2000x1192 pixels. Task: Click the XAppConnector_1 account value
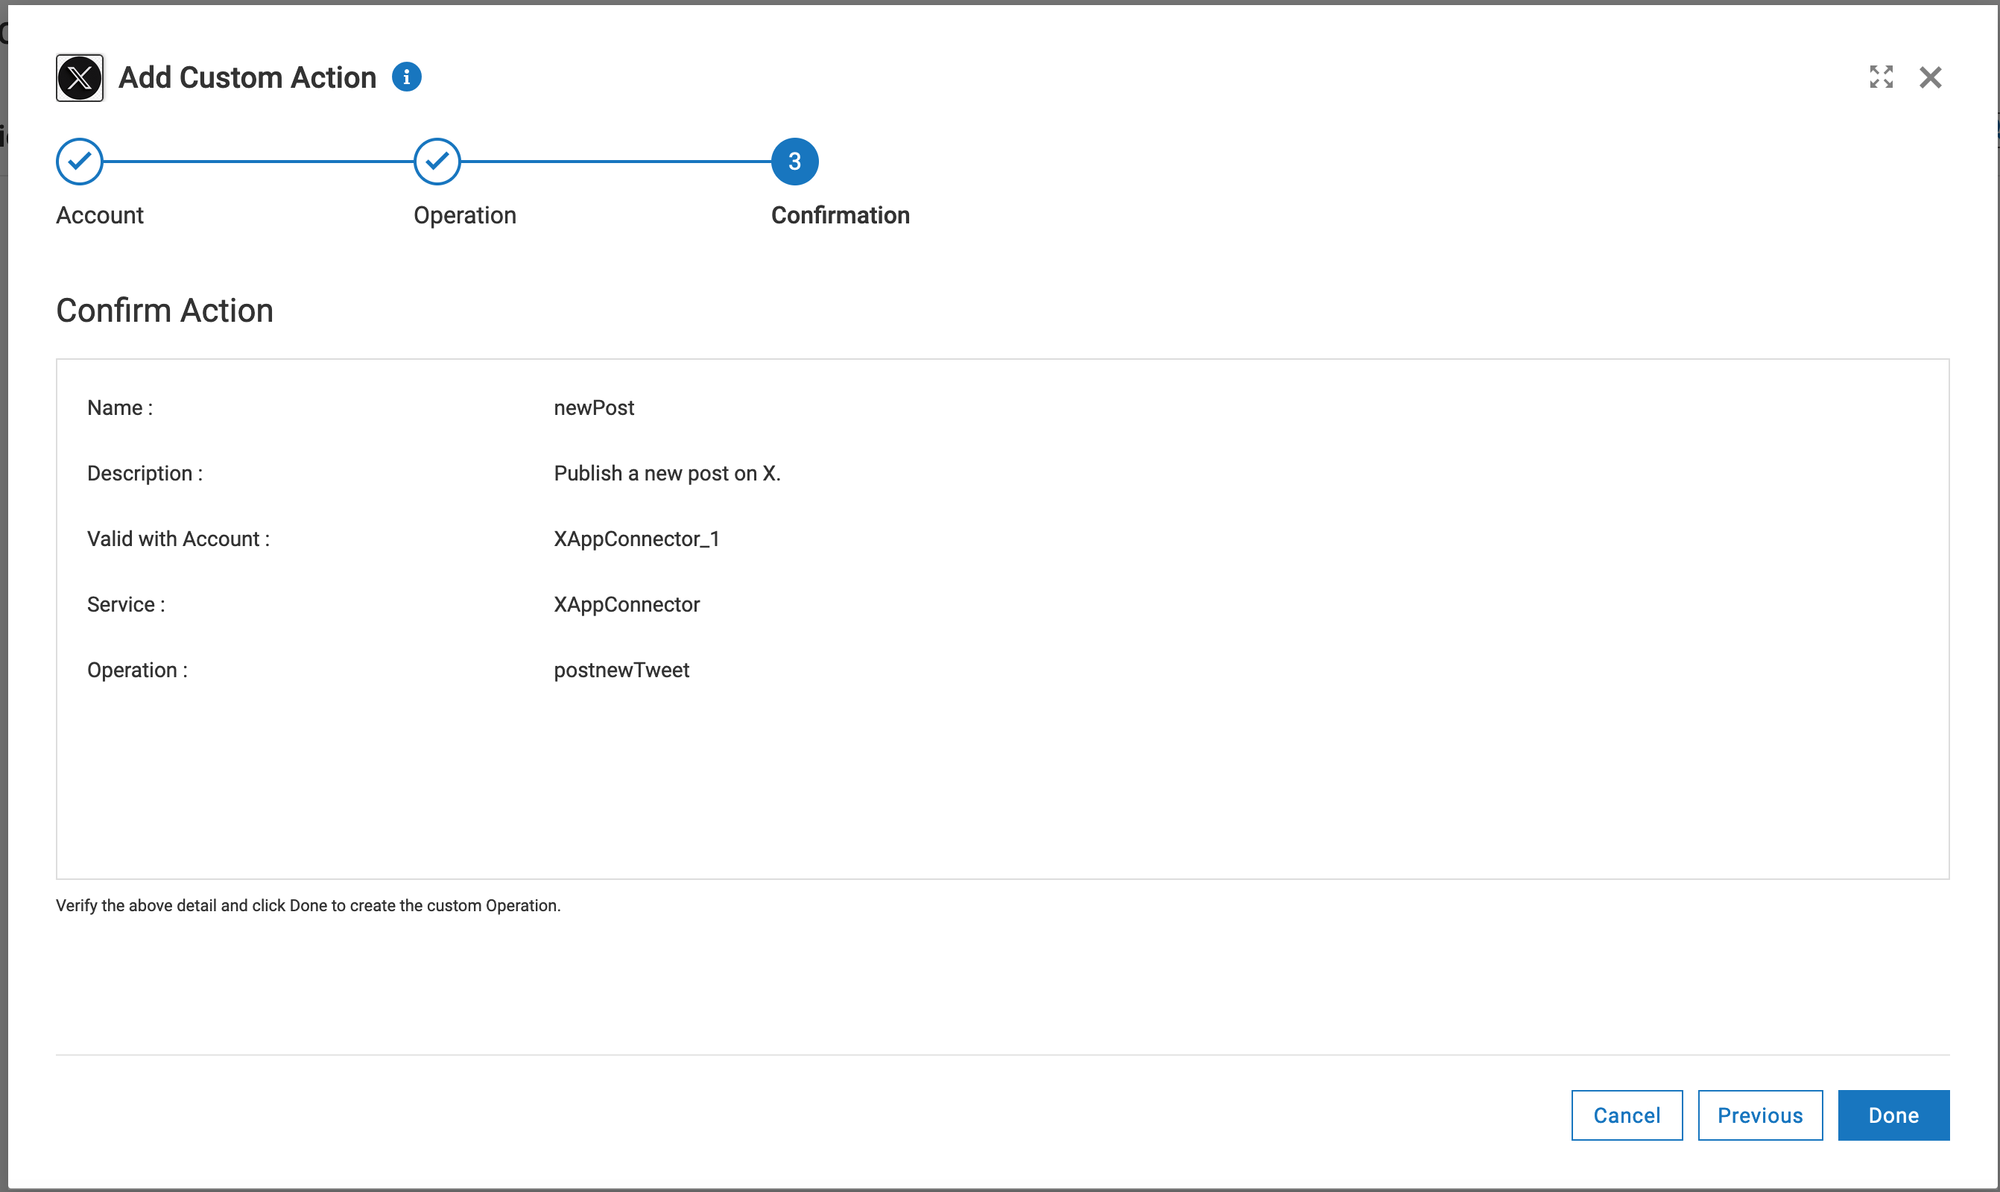[637, 539]
